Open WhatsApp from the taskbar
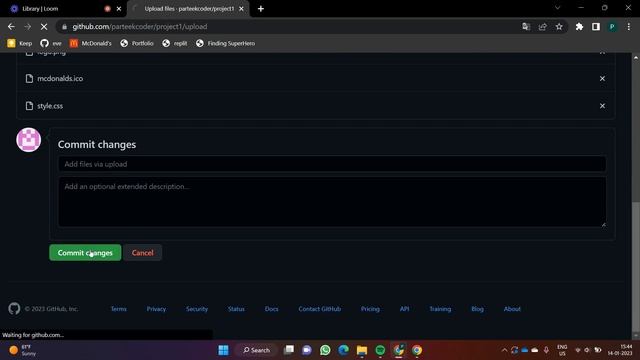 [x=325, y=350]
